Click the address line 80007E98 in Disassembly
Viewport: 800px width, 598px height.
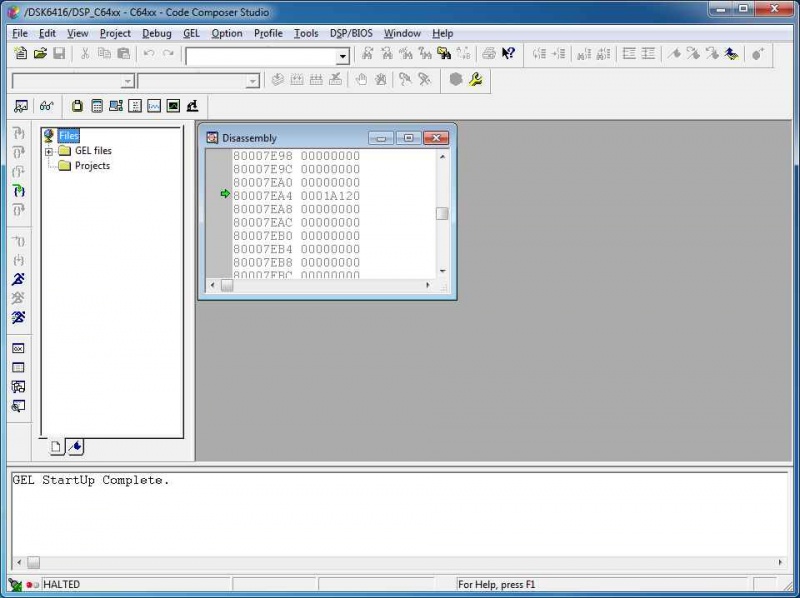(x=296, y=156)
